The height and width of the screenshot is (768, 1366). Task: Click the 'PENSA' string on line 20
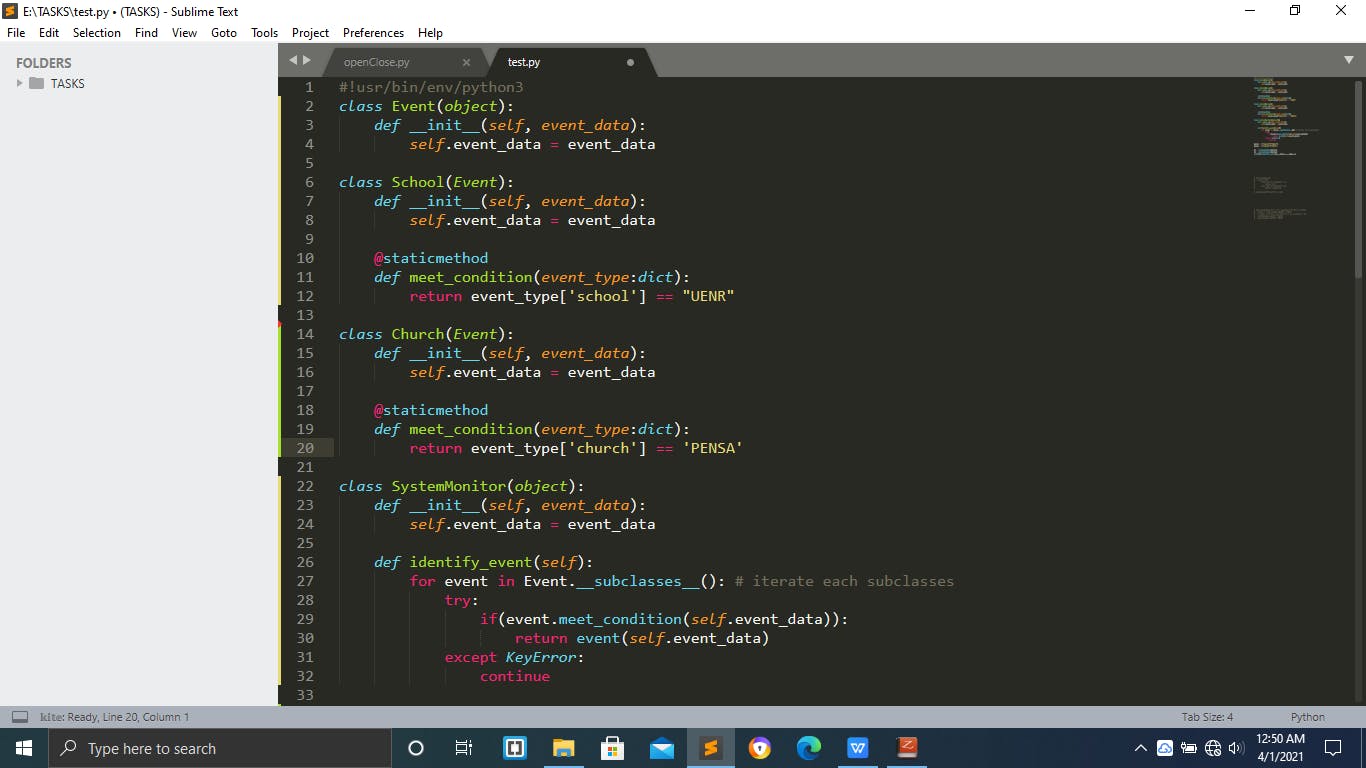click(713, 448)
